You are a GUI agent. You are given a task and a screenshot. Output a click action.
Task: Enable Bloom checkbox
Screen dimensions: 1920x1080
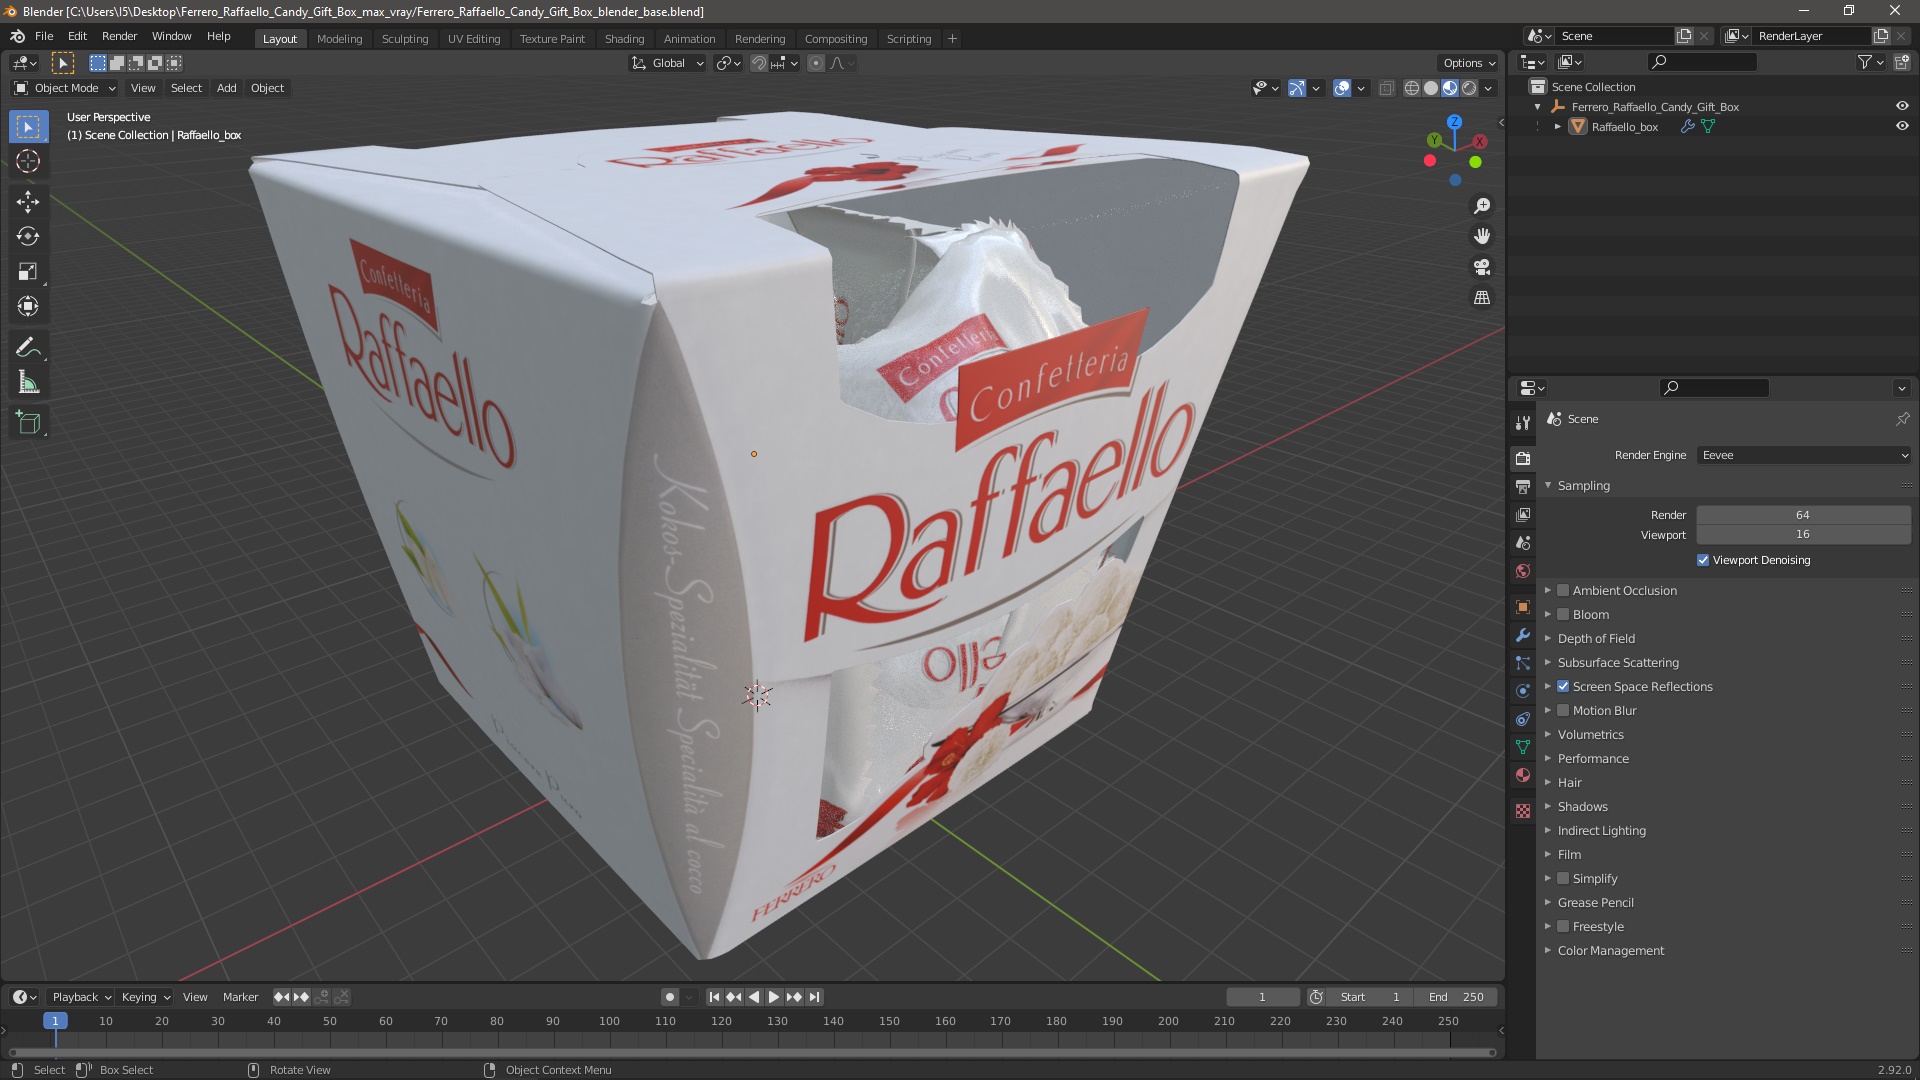point(1563,614)
